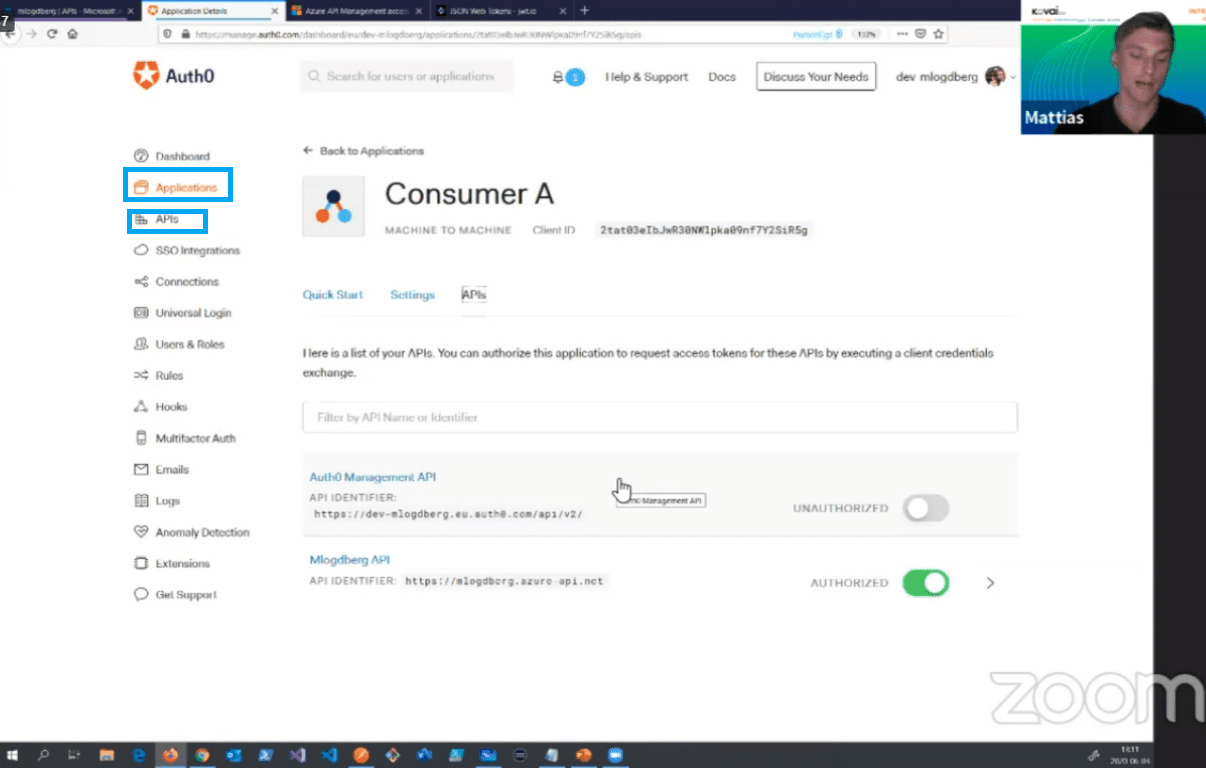Open the Windows Start menu
The image size is (1206, 768).
coord(13,755)
